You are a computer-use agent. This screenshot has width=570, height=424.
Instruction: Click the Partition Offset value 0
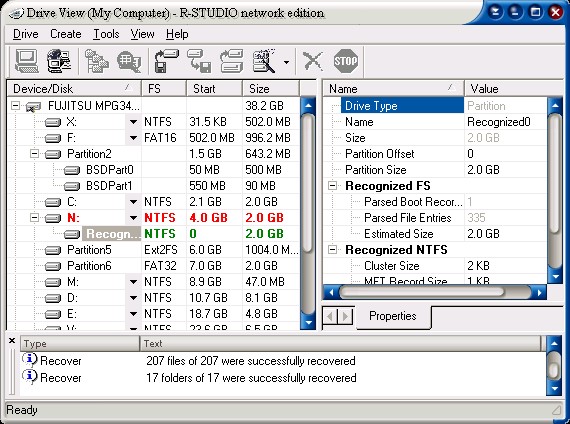coord(470,154)
